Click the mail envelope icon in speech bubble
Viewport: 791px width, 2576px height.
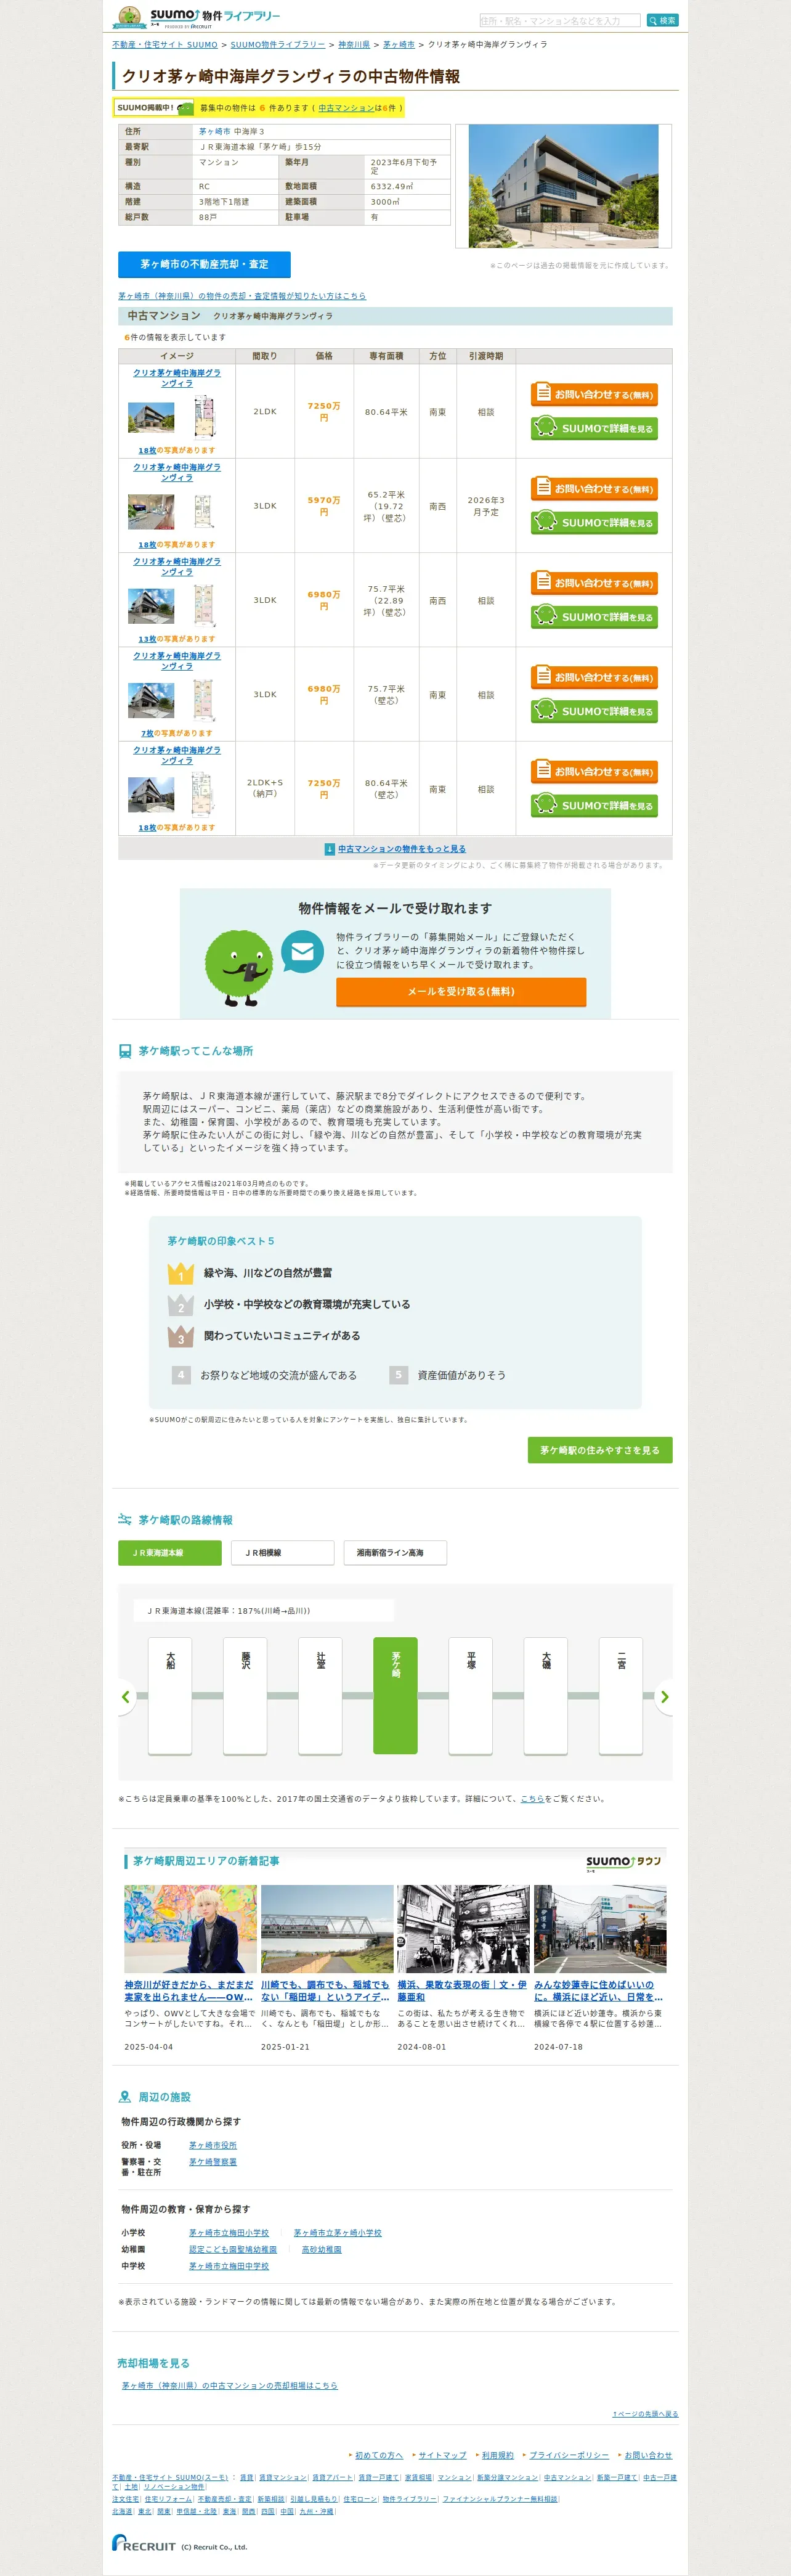[x=302, y=951]
